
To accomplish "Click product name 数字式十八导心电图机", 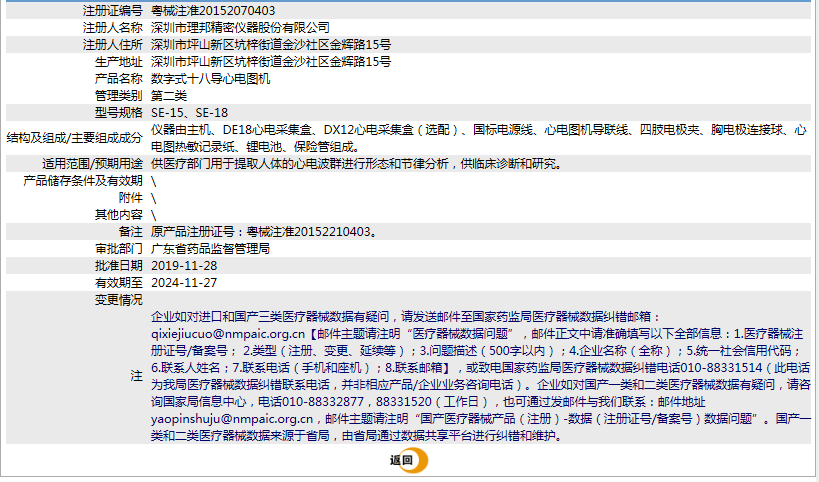I will coord(210,79).
